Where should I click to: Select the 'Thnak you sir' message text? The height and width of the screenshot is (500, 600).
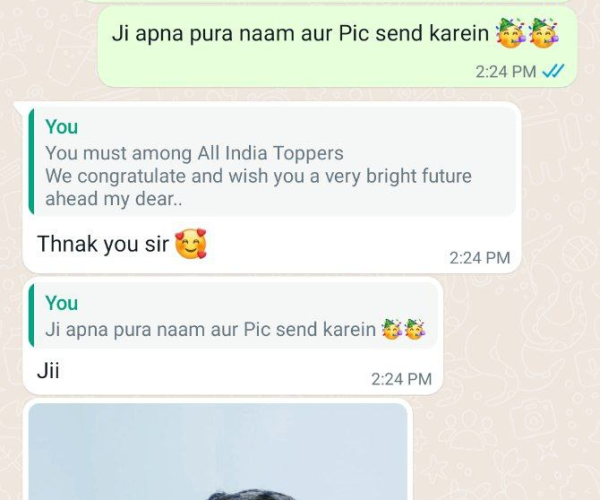coord(103,244)
